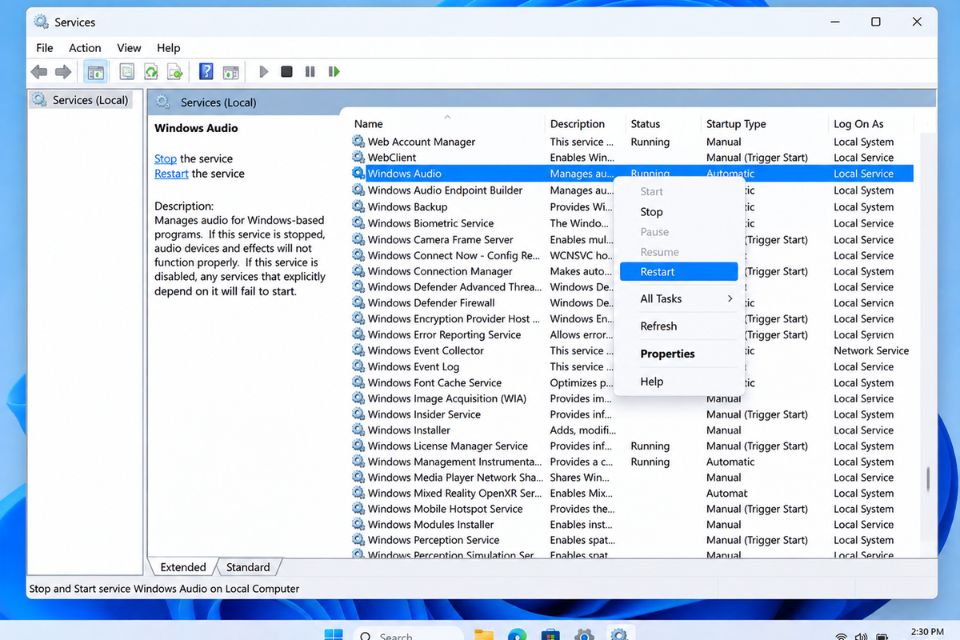Click gear icon beside Windows Defender Firewall
Image resolution: width=960 pixels, height=640 pixels.
click(x=358, y=303)
